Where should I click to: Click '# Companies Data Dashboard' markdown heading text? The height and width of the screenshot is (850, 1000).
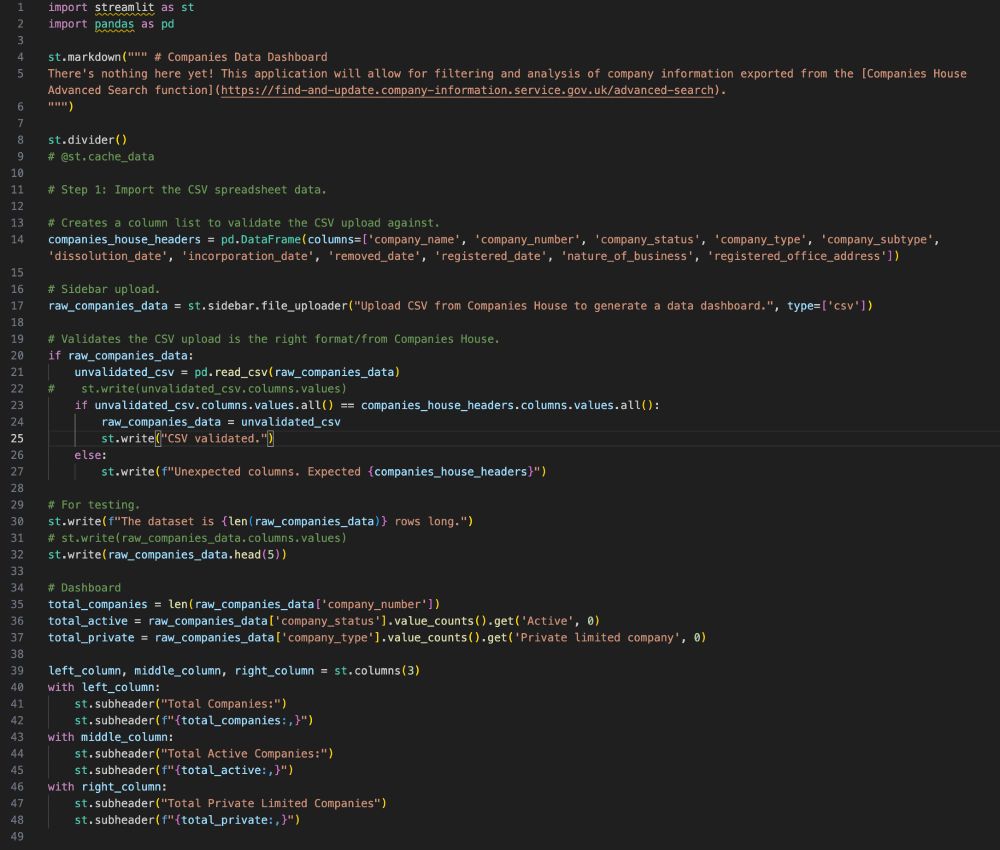point(240,57)
